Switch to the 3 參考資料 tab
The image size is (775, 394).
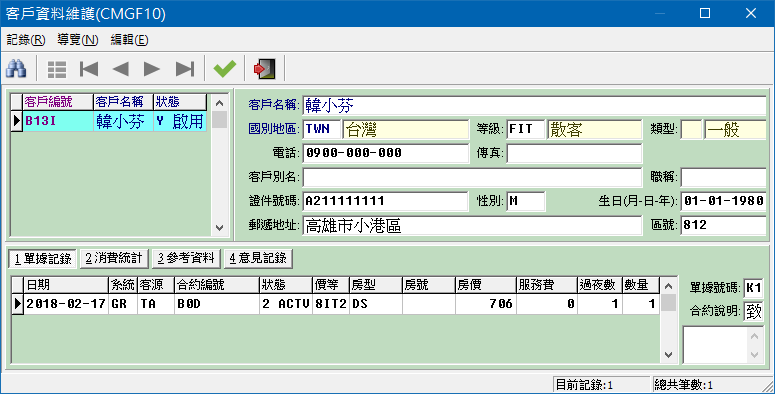(x=186, y=258)
